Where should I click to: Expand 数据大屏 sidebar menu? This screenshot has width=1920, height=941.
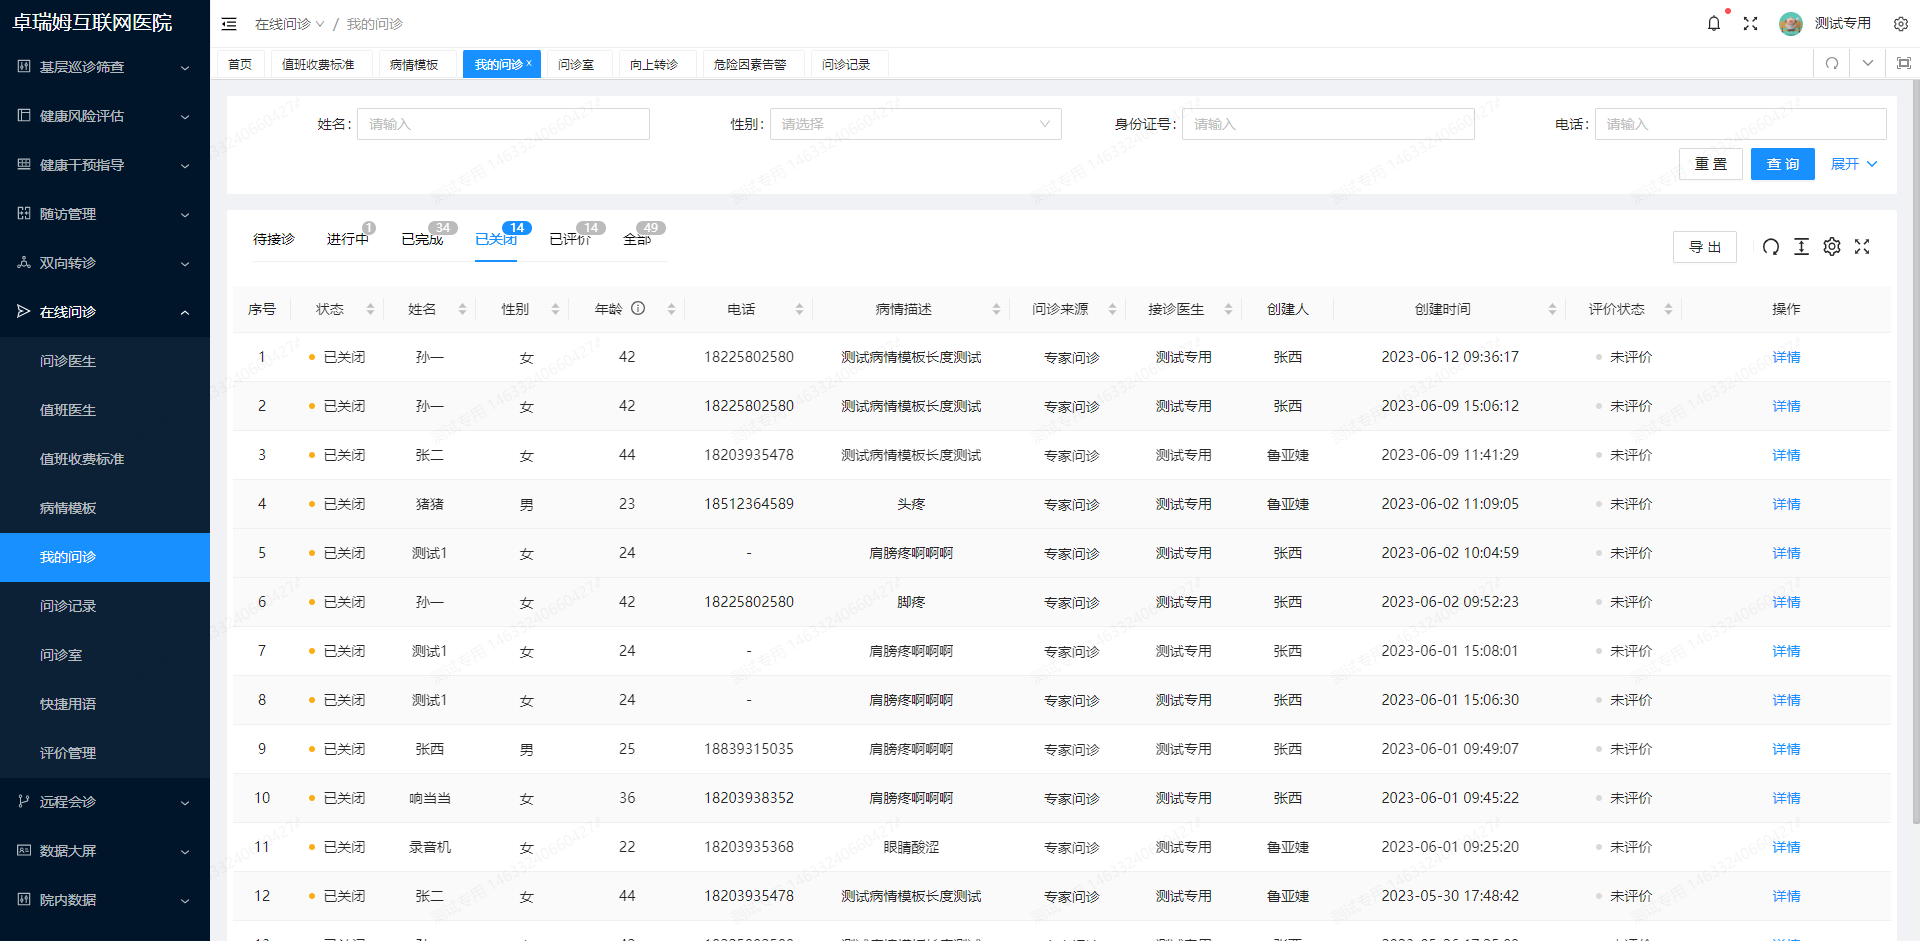pos(105,851)
